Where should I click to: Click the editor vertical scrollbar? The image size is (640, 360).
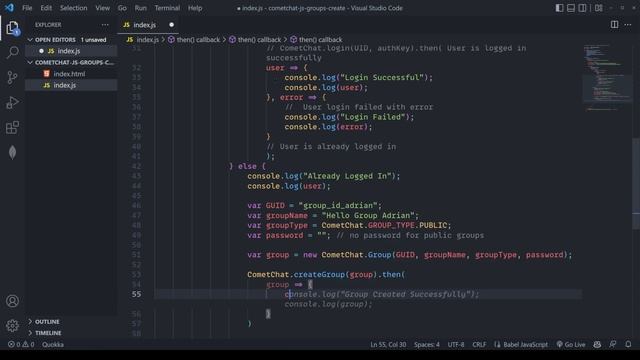[636, 184]
